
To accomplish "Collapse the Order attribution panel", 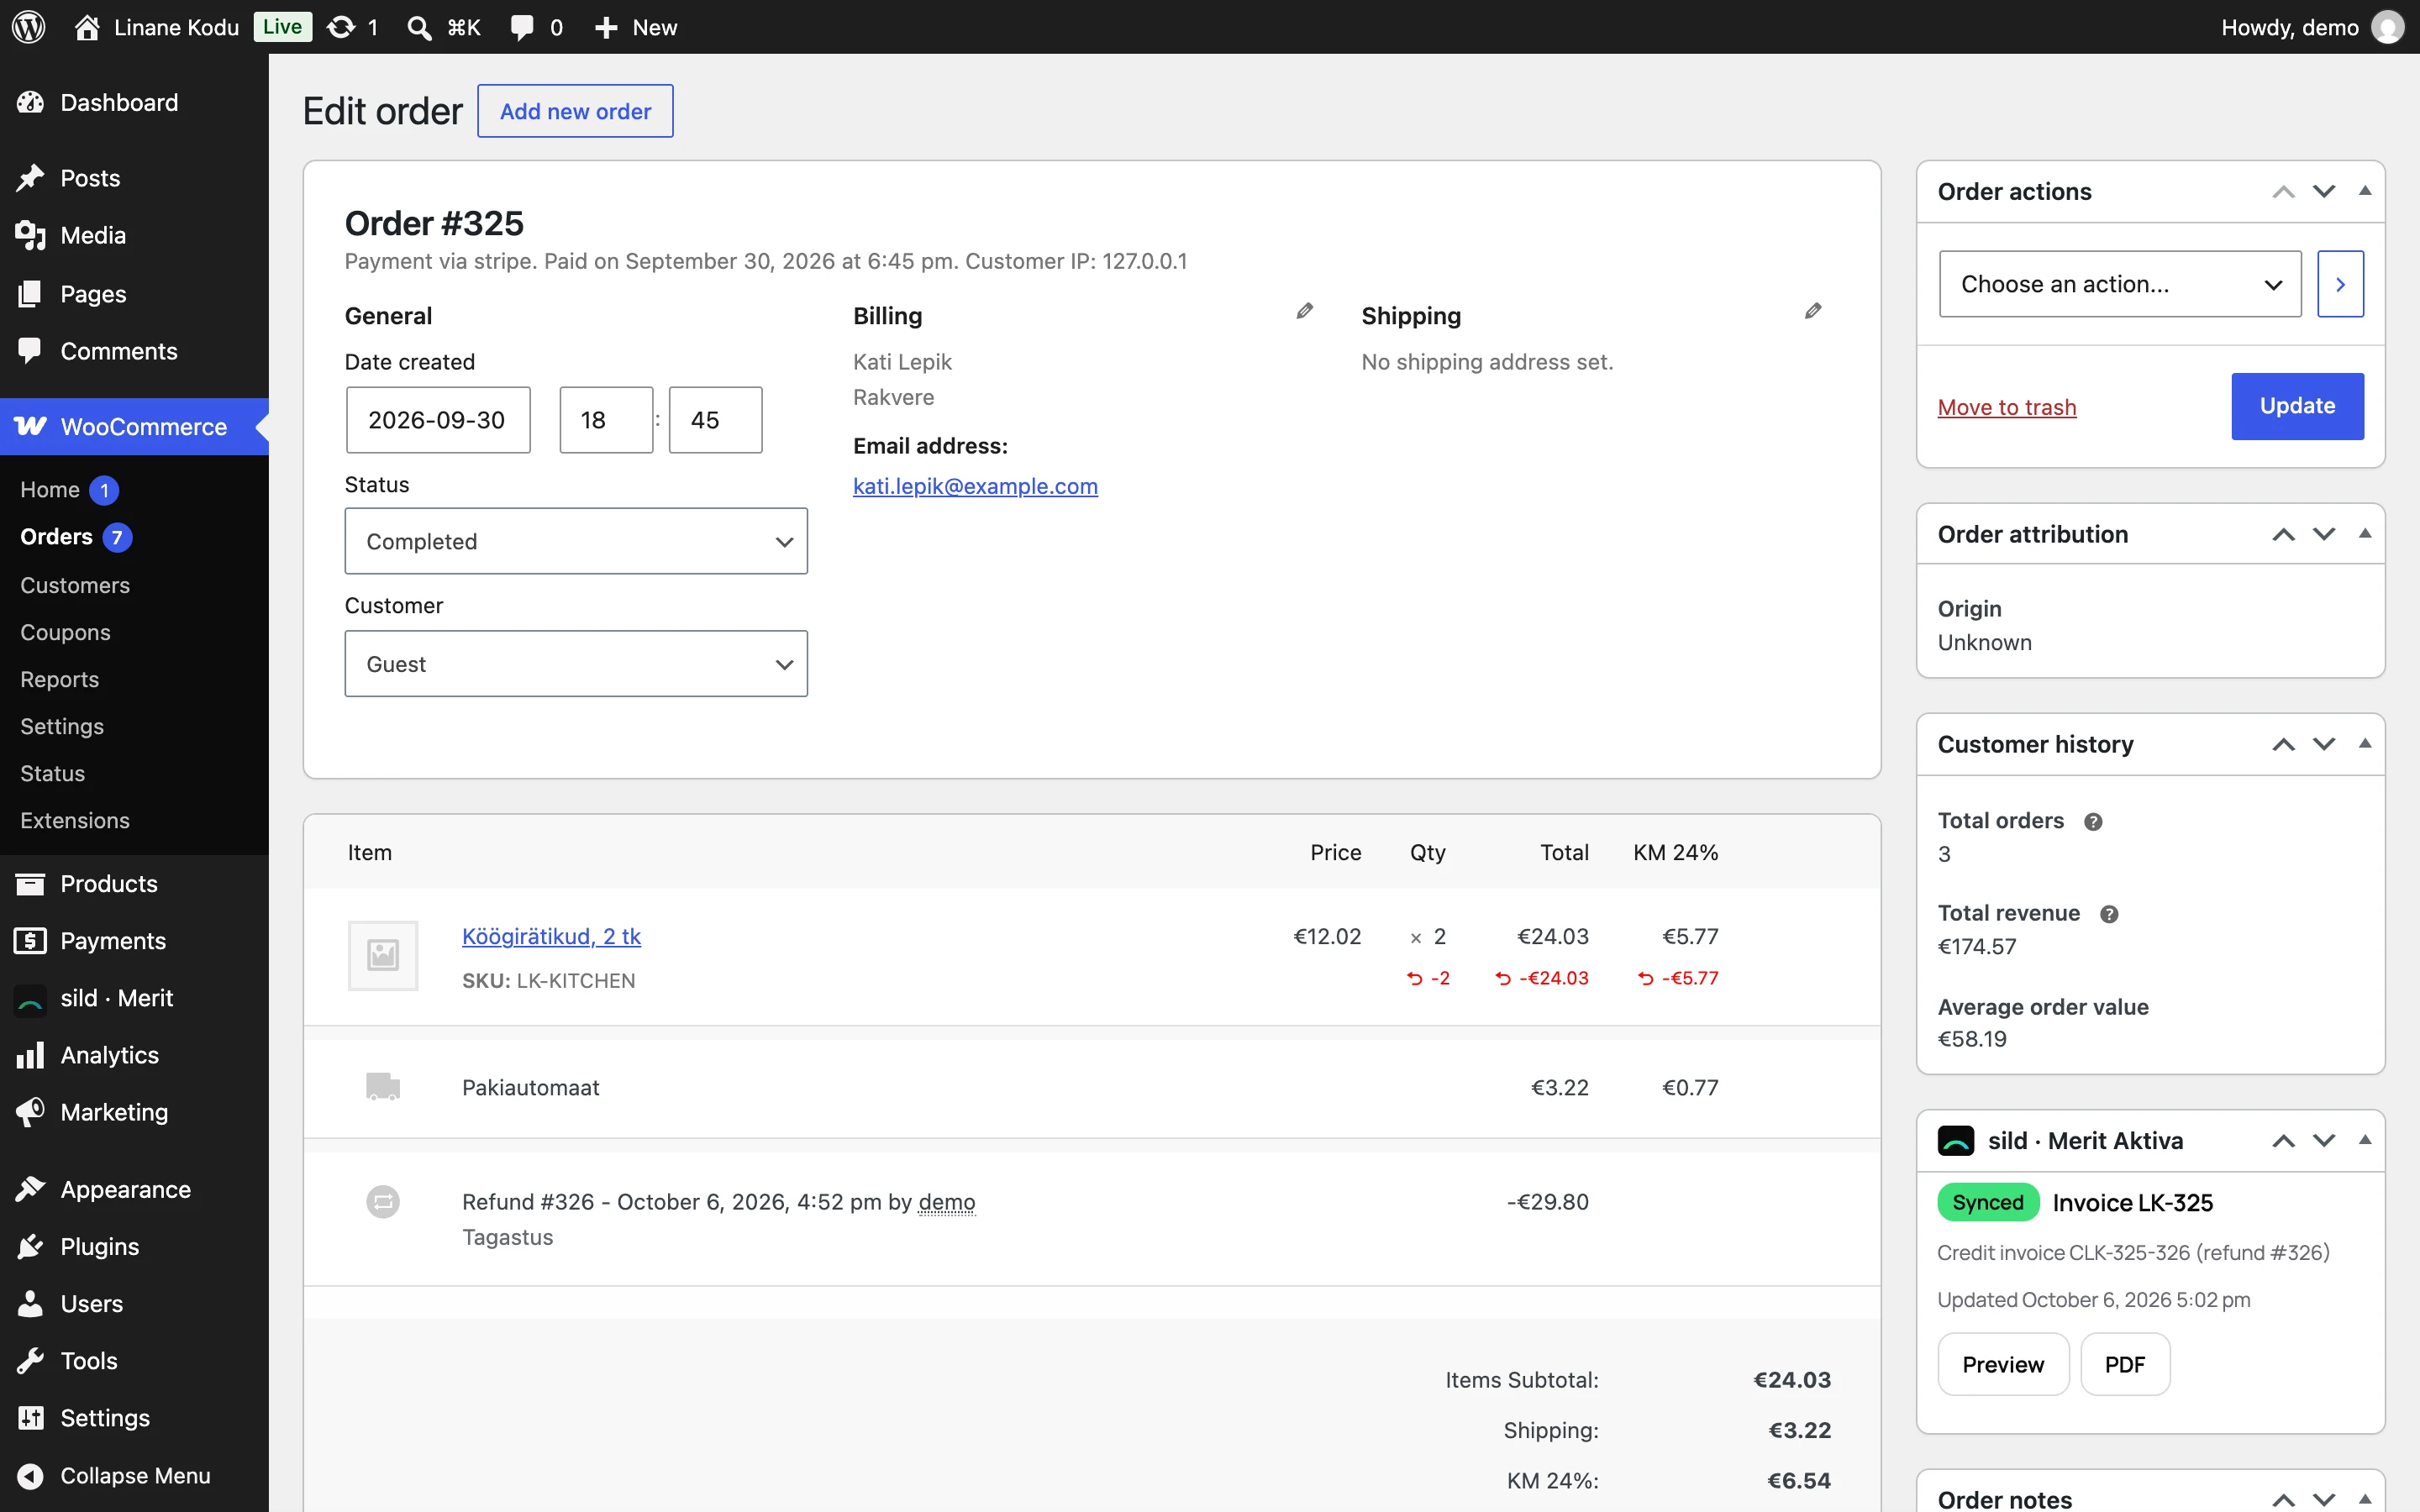I will (2365, 534).
